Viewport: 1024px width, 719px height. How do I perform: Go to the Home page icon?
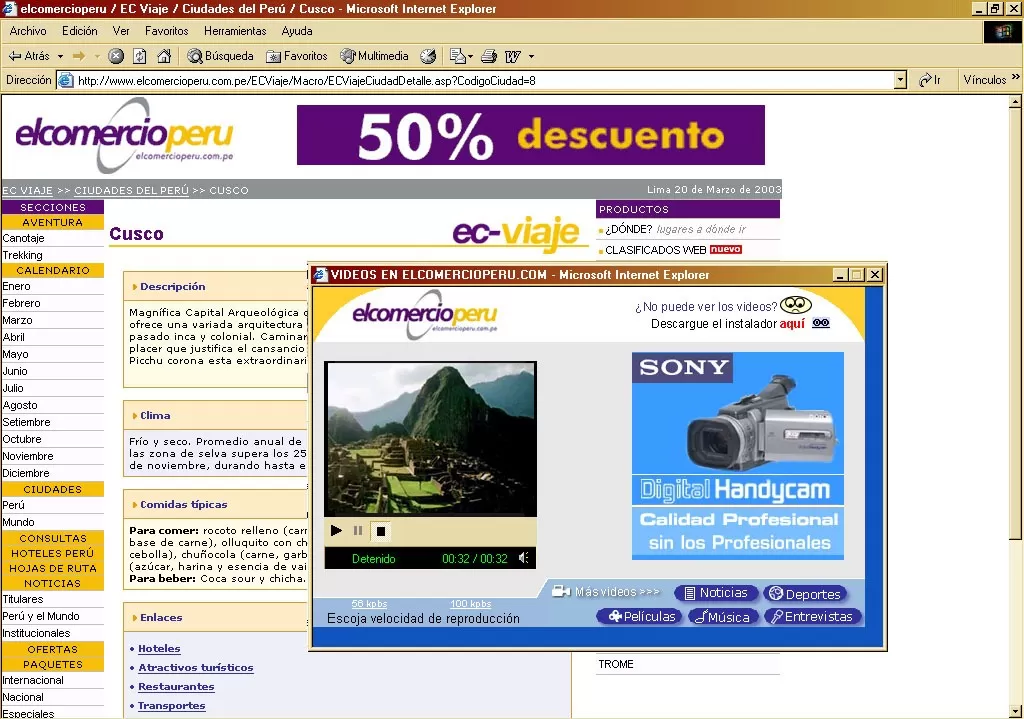coord(164,56)
